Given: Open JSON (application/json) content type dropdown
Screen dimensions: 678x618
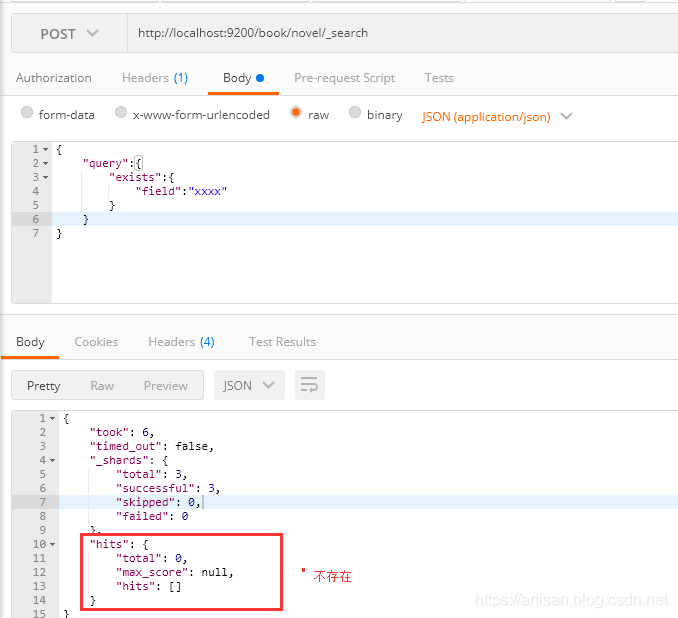Looking at the screenshot, I should tap(497, 116).
